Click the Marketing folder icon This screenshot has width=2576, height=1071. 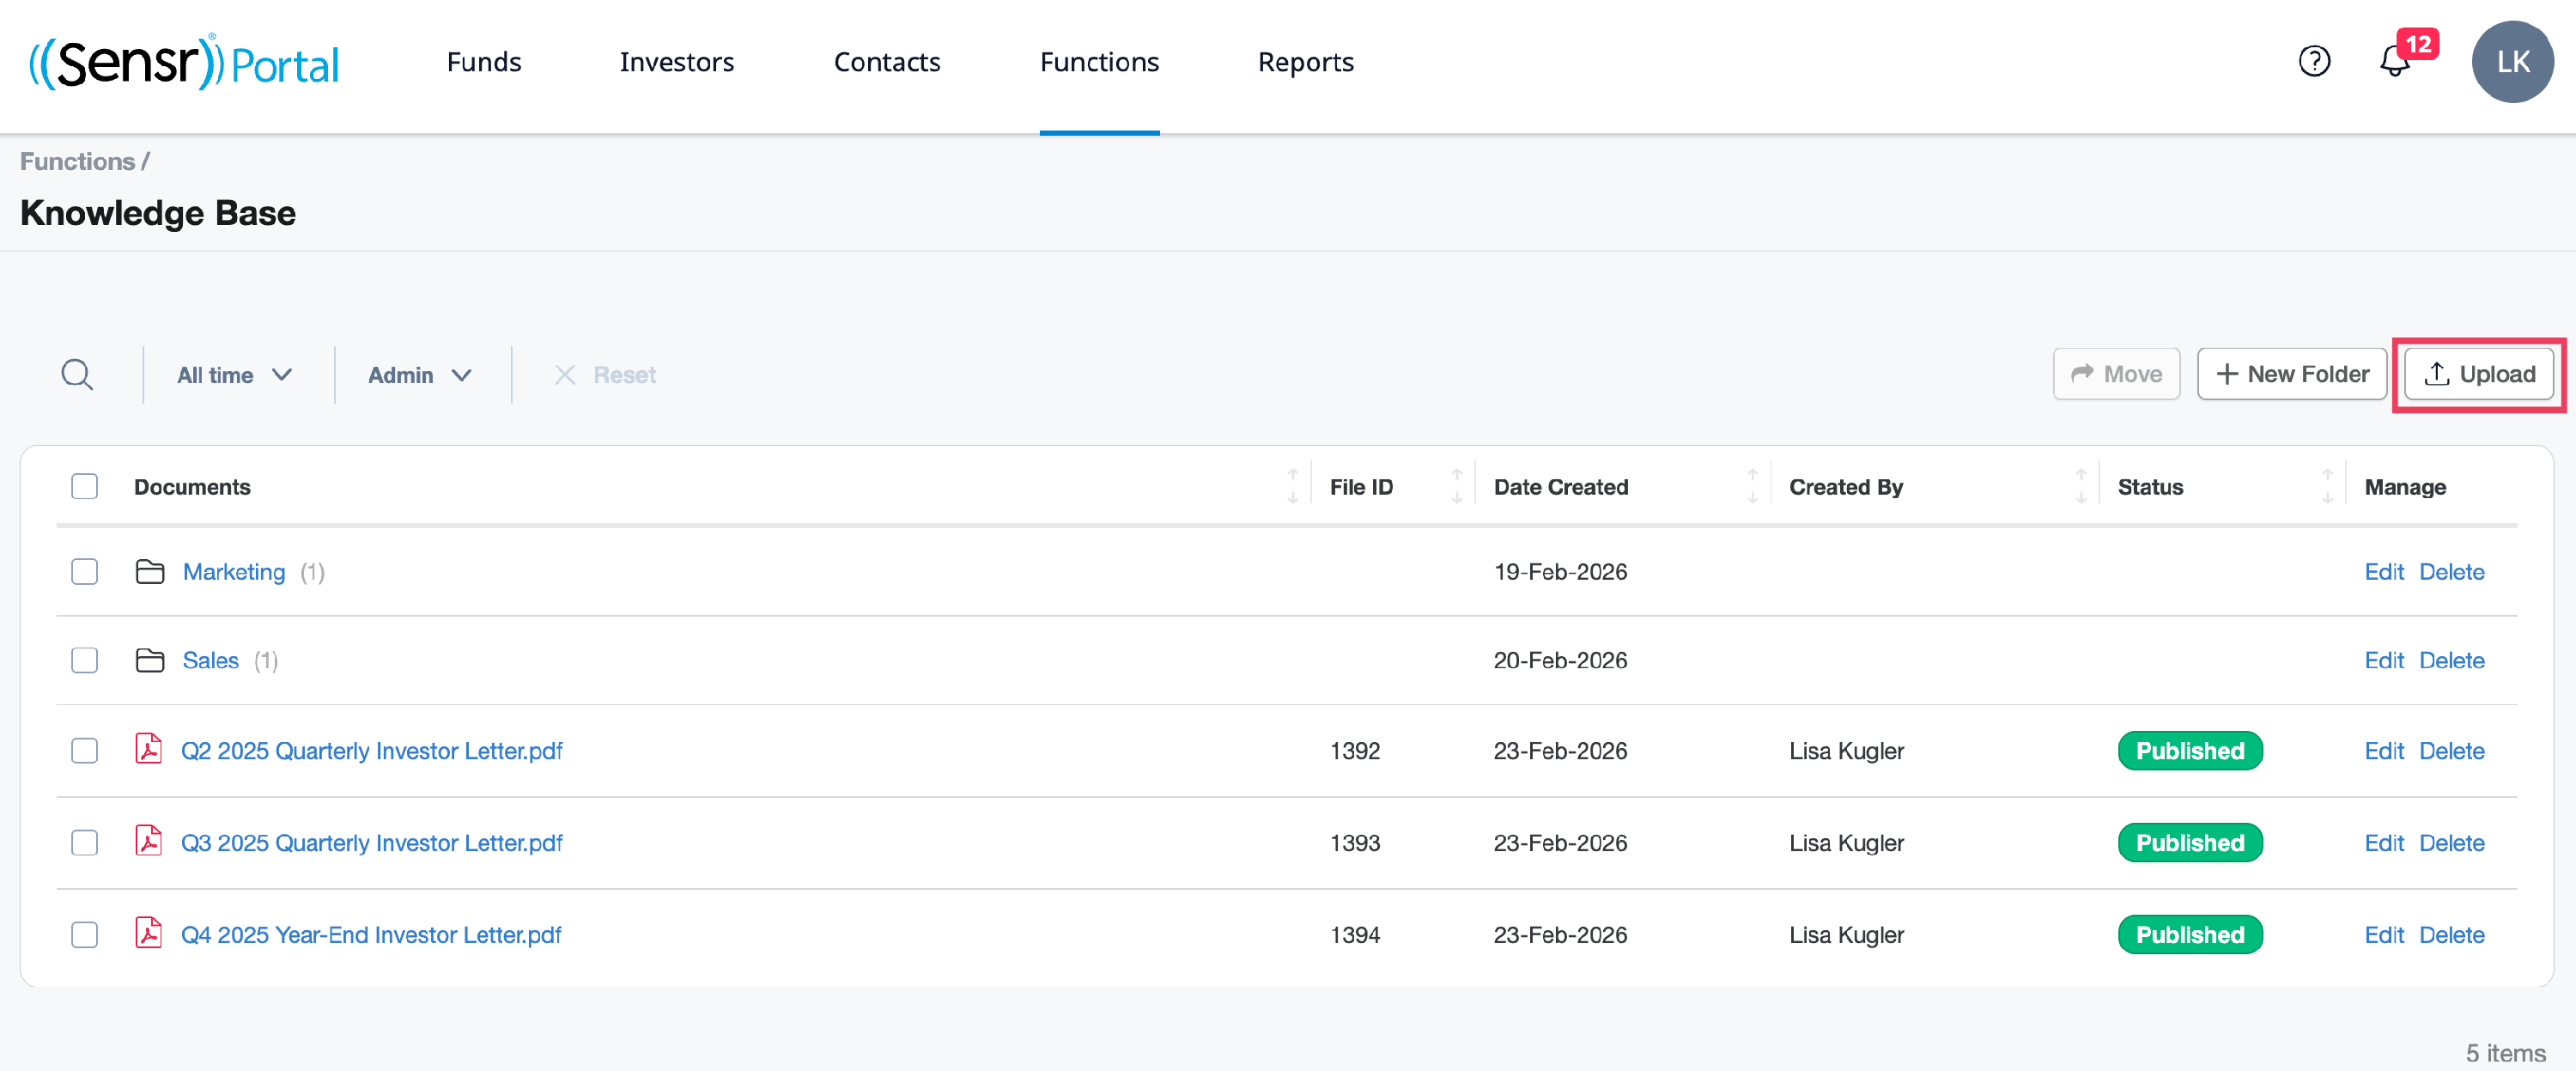click(150, 572)
